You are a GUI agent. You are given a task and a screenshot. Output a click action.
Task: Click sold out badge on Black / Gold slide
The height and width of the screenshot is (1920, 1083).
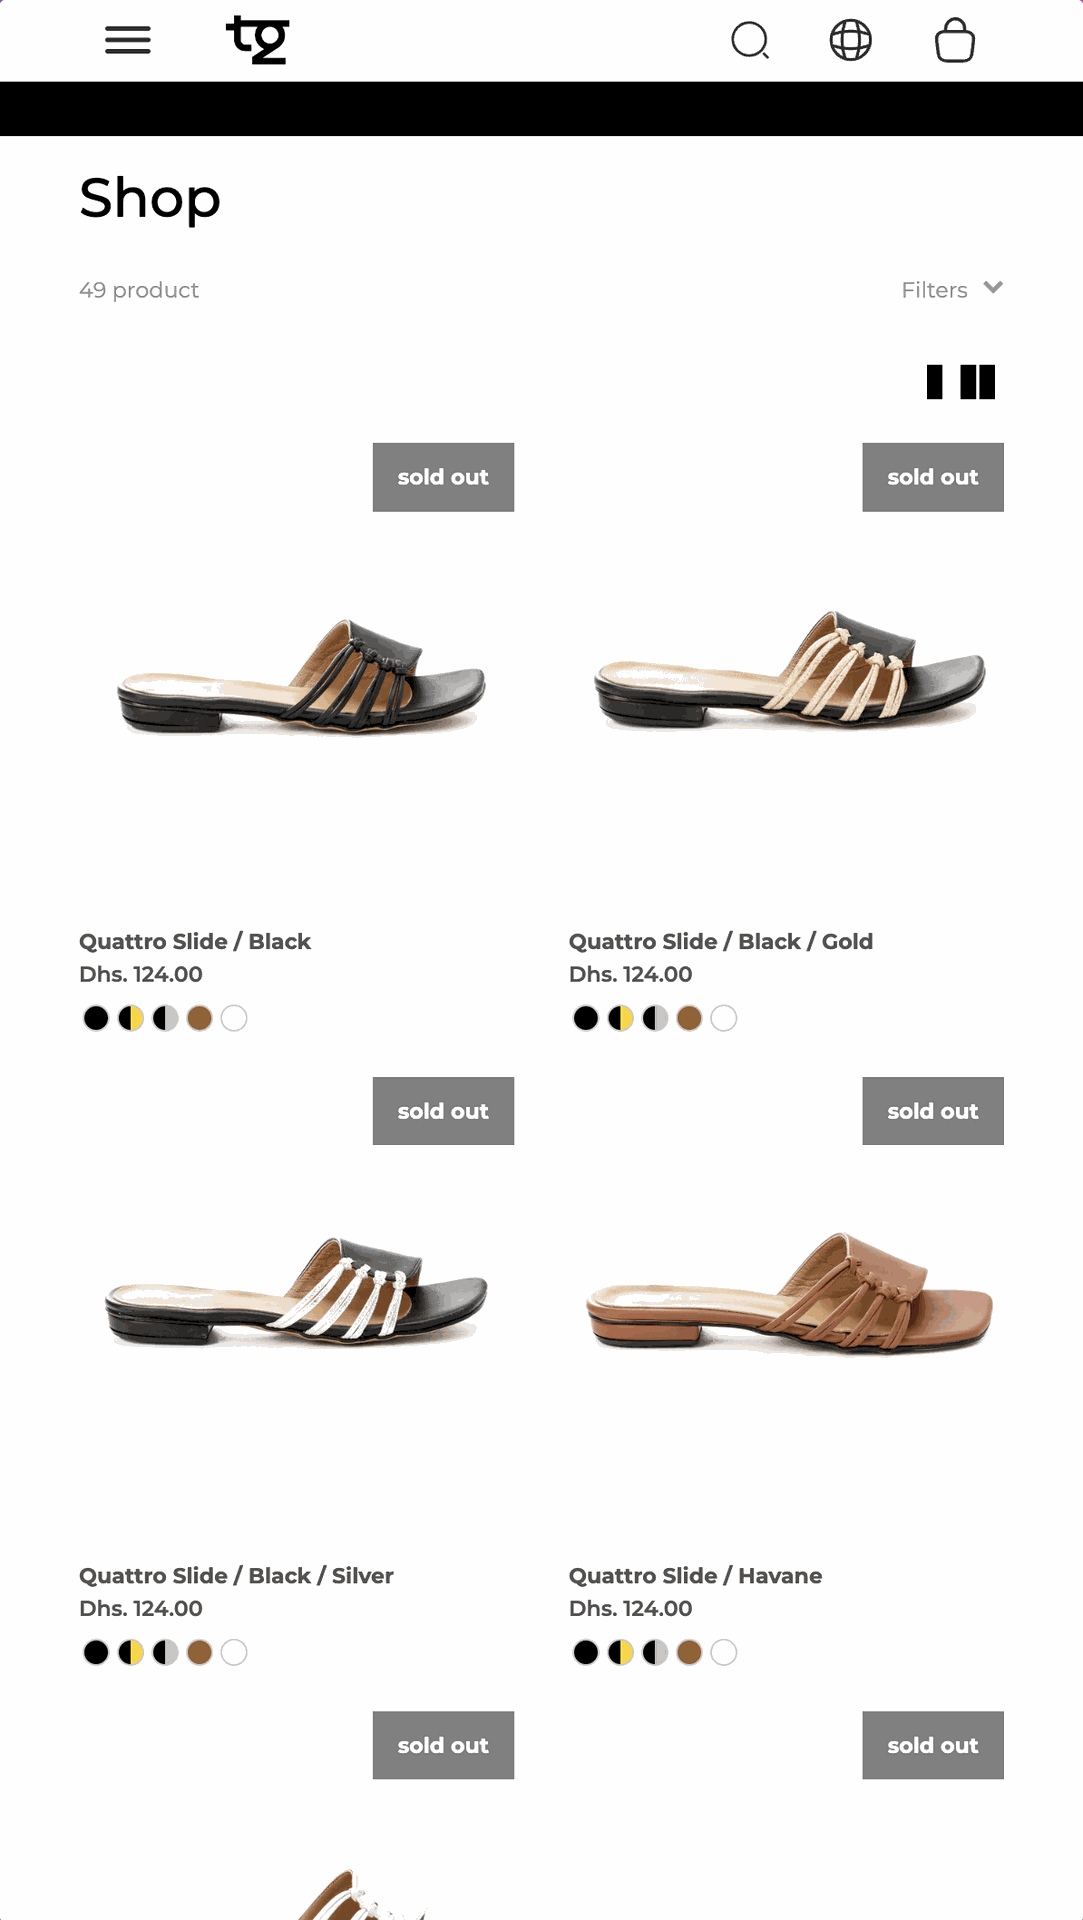[933, 477]
